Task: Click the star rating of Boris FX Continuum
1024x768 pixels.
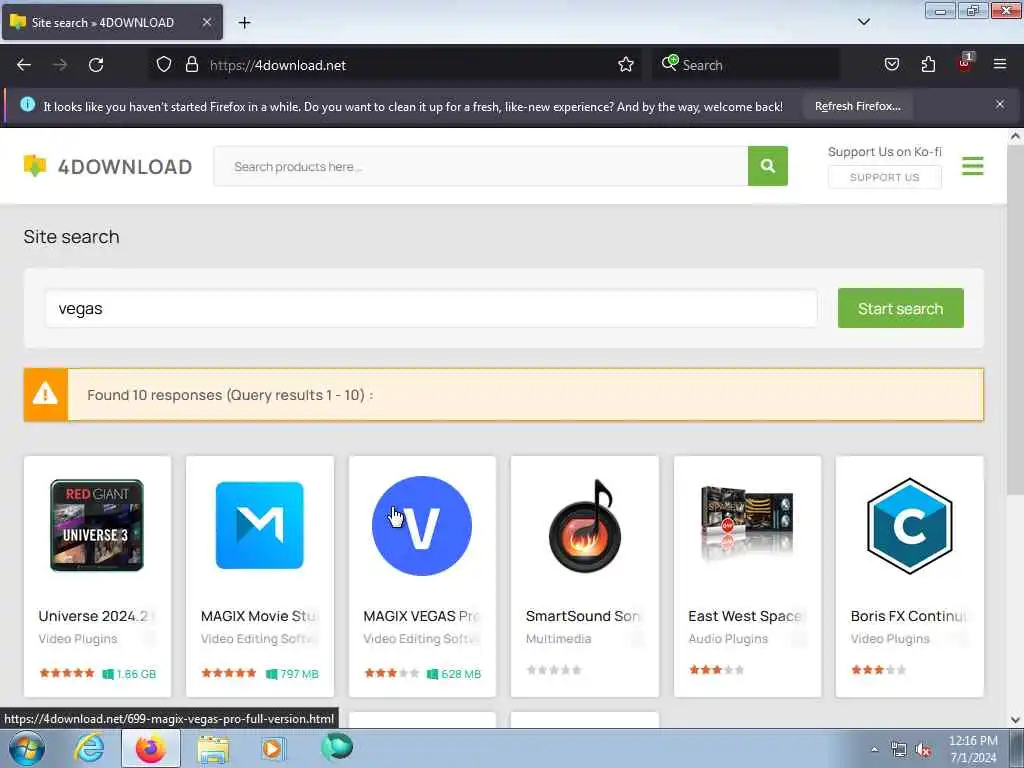Action: point(878,669)
